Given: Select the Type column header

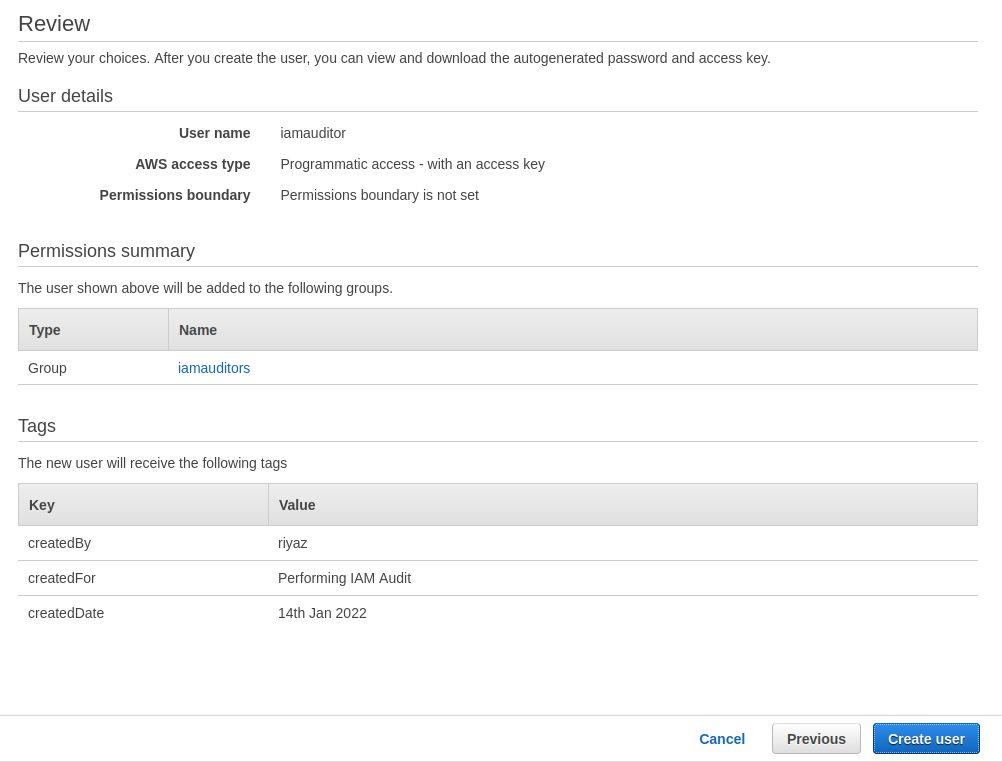Looking at the screenshot, I should [x=44, y=330].
